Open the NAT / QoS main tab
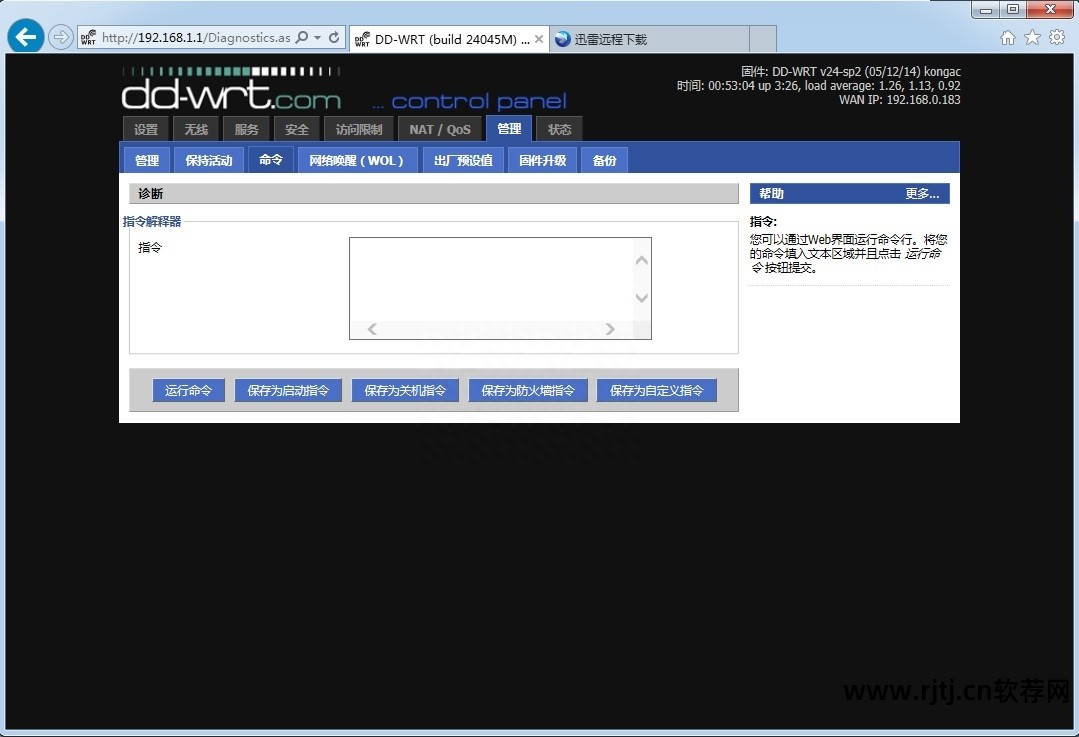1079x737 pixels. tap(440, 129)
